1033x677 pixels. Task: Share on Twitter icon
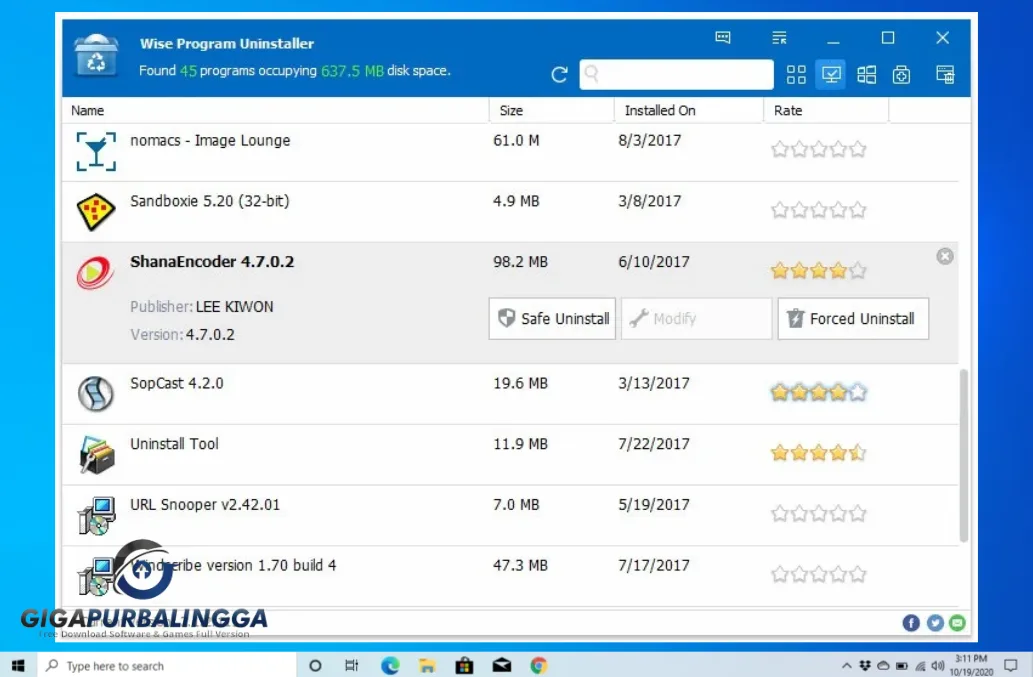coord(935,622)
